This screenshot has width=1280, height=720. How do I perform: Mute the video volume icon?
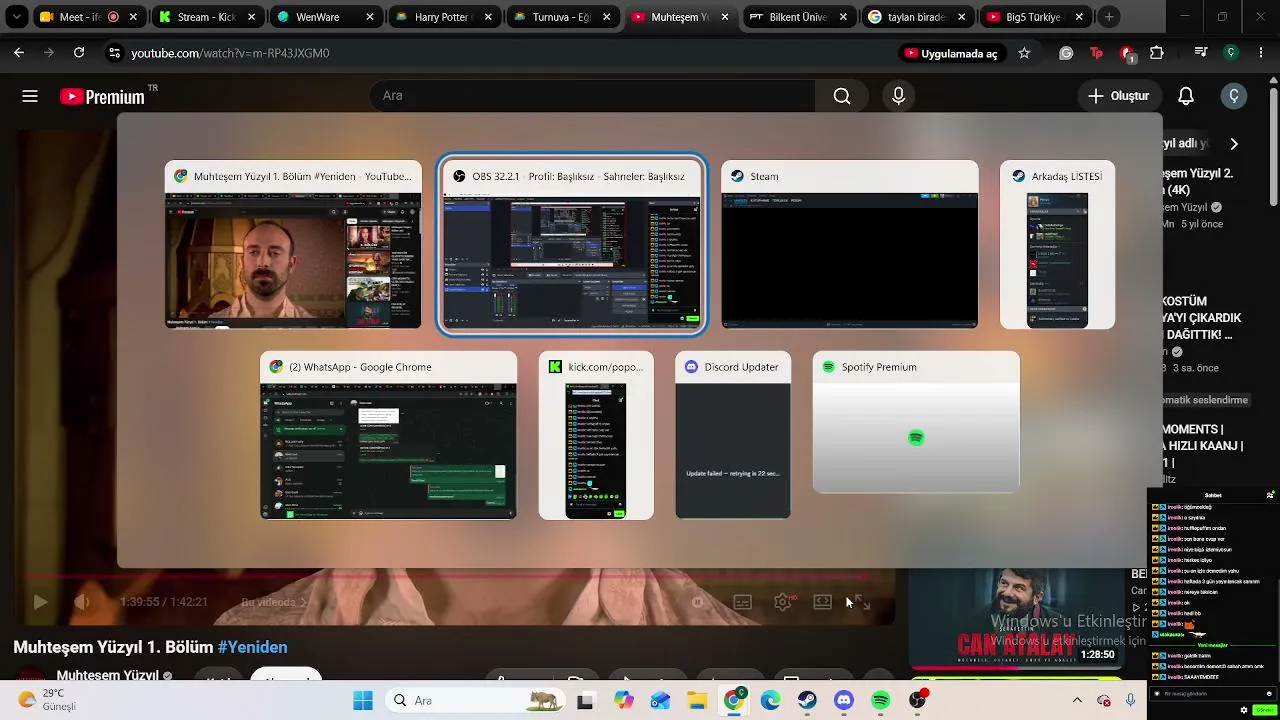click(82, 602)
